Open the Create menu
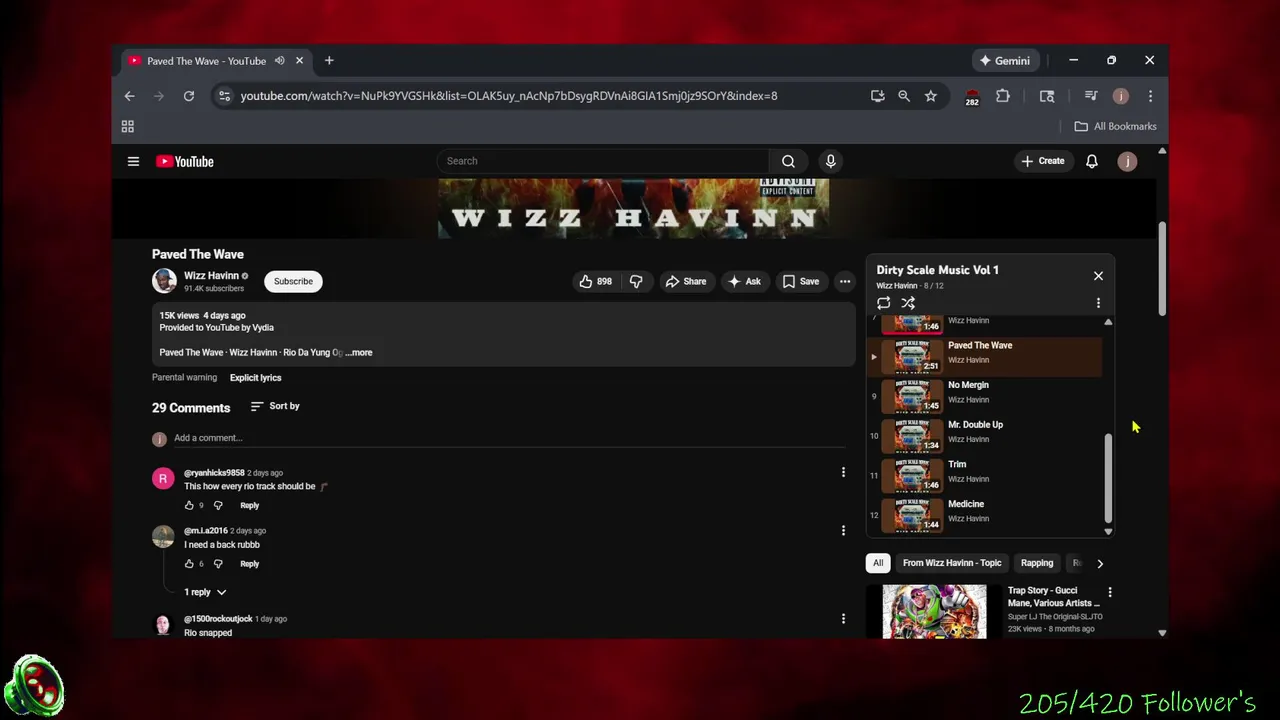 tap(1042, 161)
